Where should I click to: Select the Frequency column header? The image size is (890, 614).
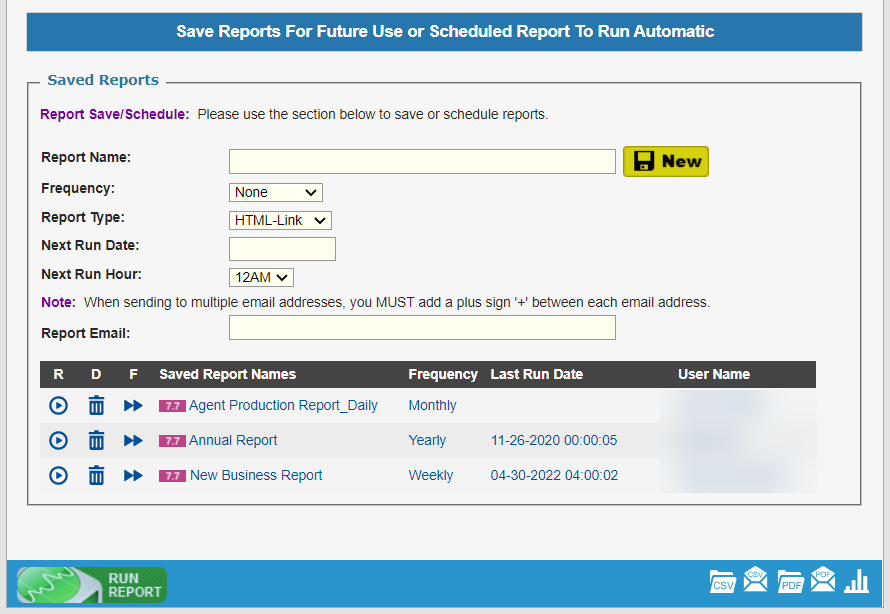[443, 374]
